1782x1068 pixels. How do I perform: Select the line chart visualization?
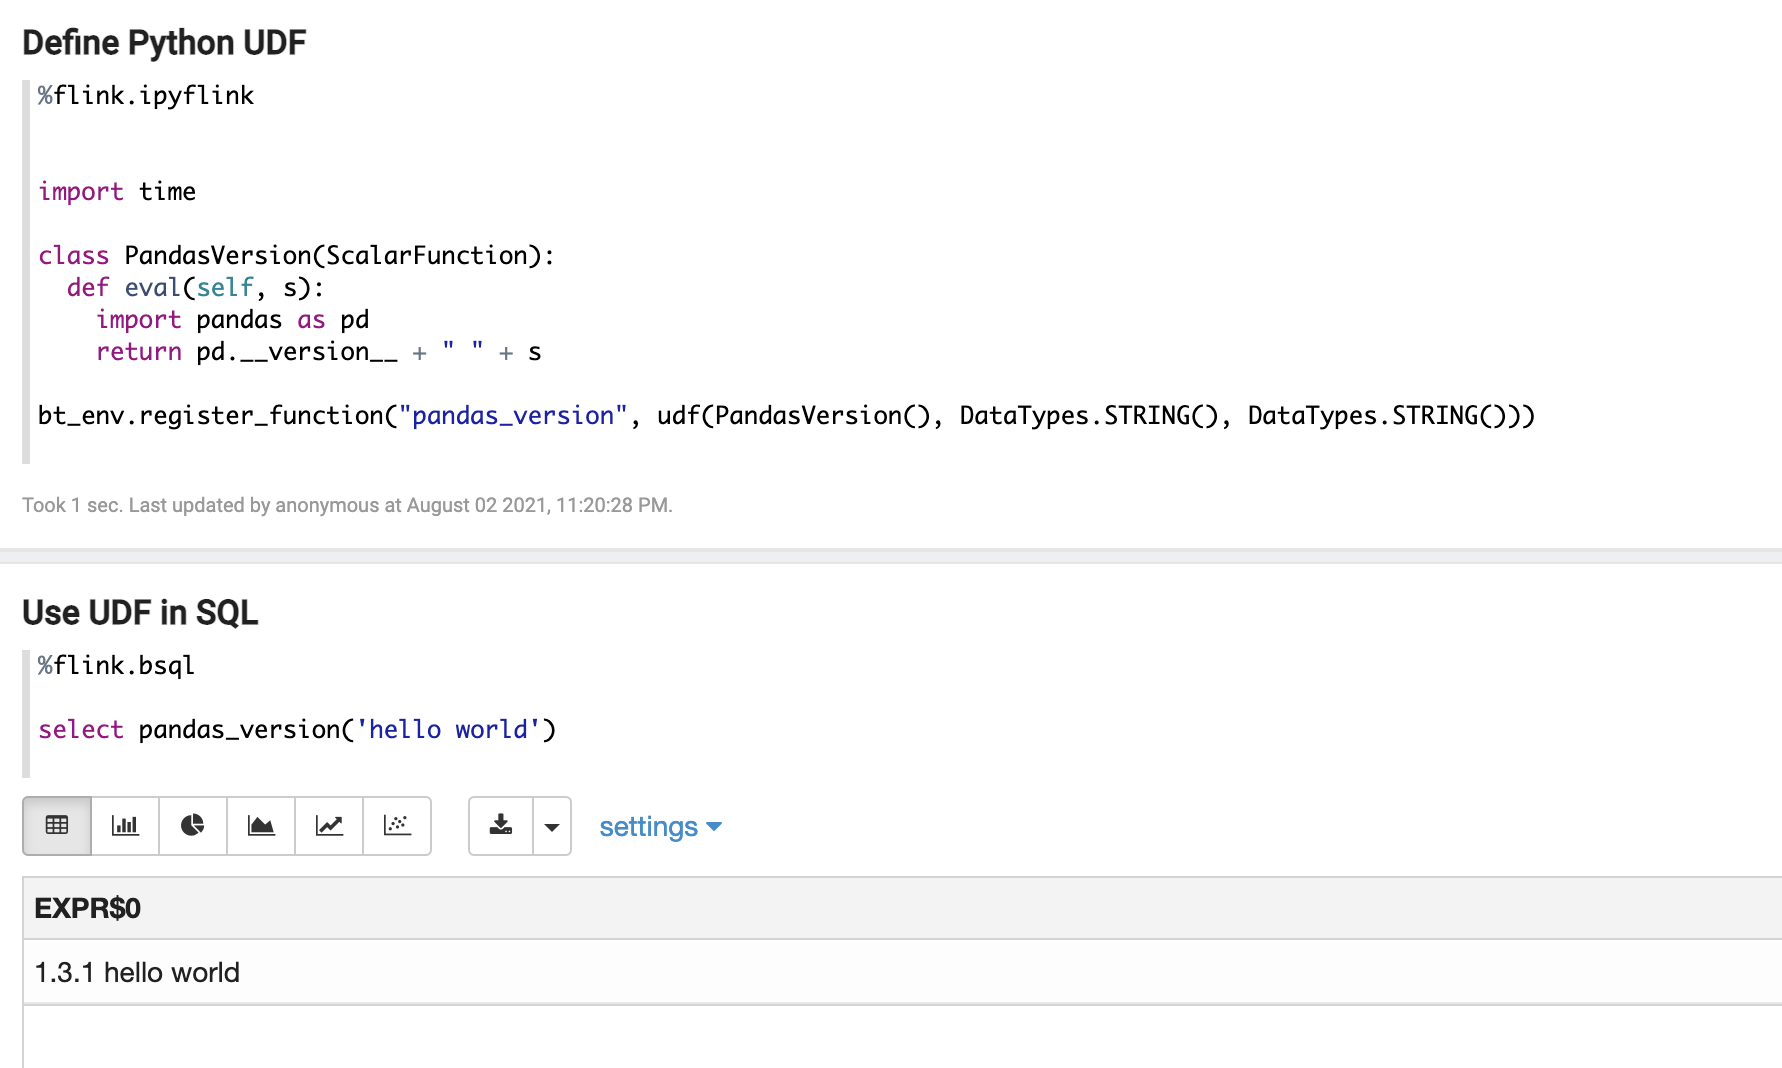point(329,826)
